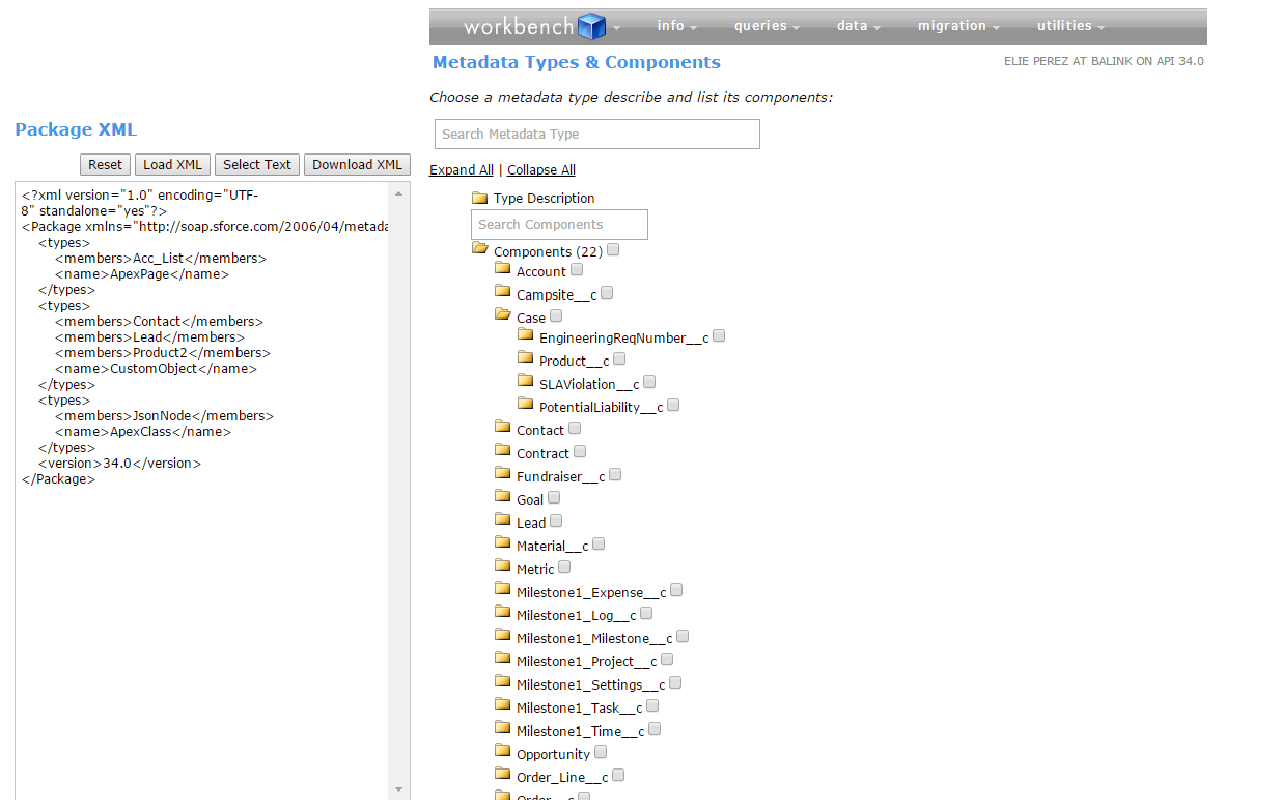1280x800 pixels.
Task: Check the Milestone1_Task__c checkbox
Action: pyautogui.click(x=653, y=706)
